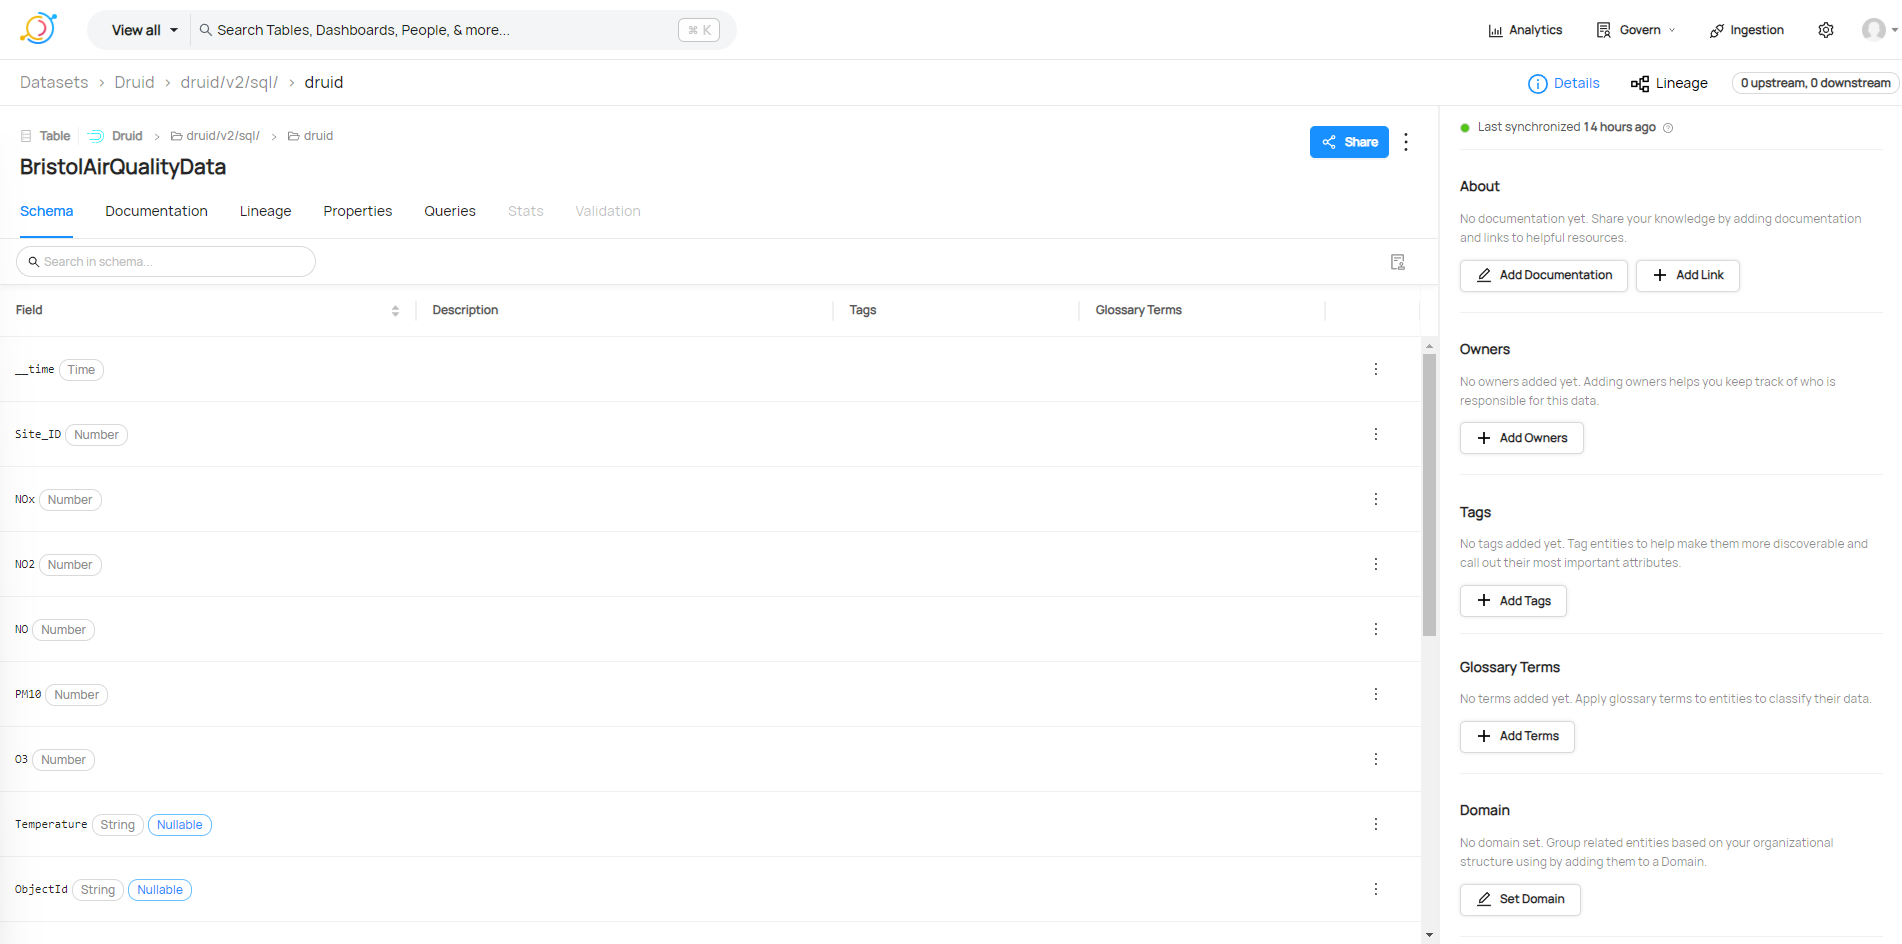Go to Druid in top breadcrumb

134,82
